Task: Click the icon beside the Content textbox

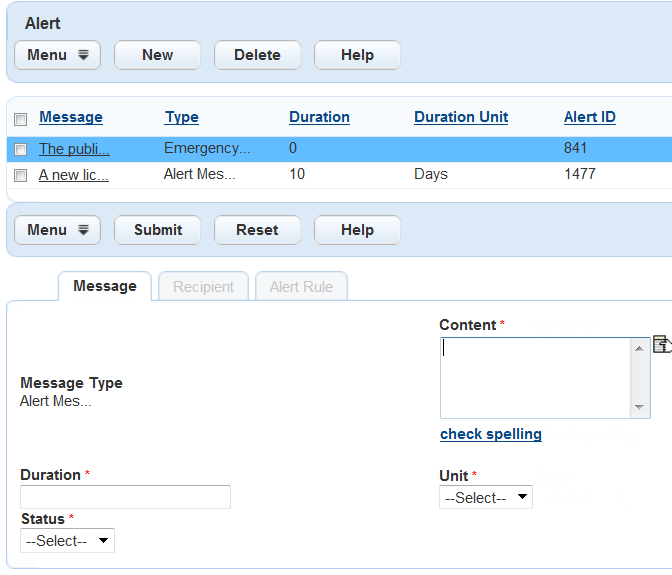Action: click(x=661, y=344)
